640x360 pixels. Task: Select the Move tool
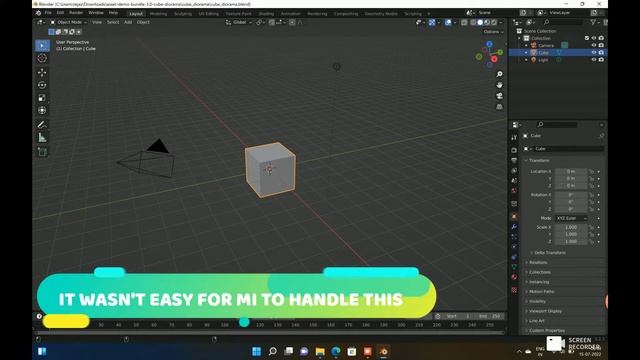coord(42,72)
